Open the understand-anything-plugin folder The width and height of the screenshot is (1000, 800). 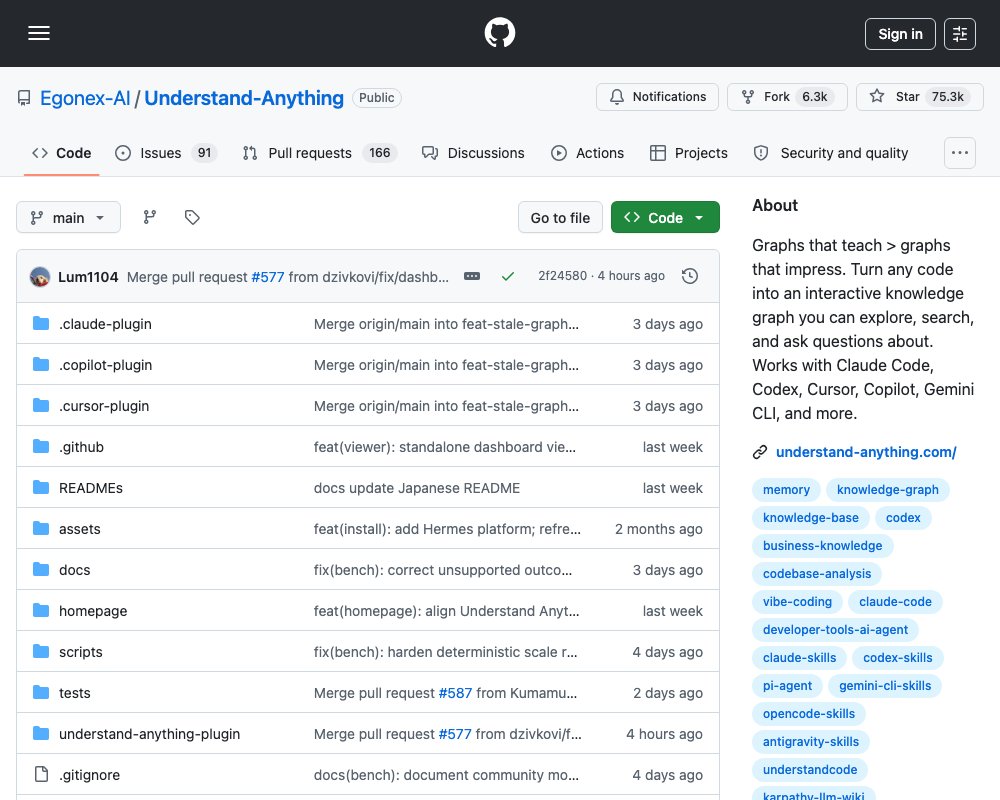pos(149,734)
